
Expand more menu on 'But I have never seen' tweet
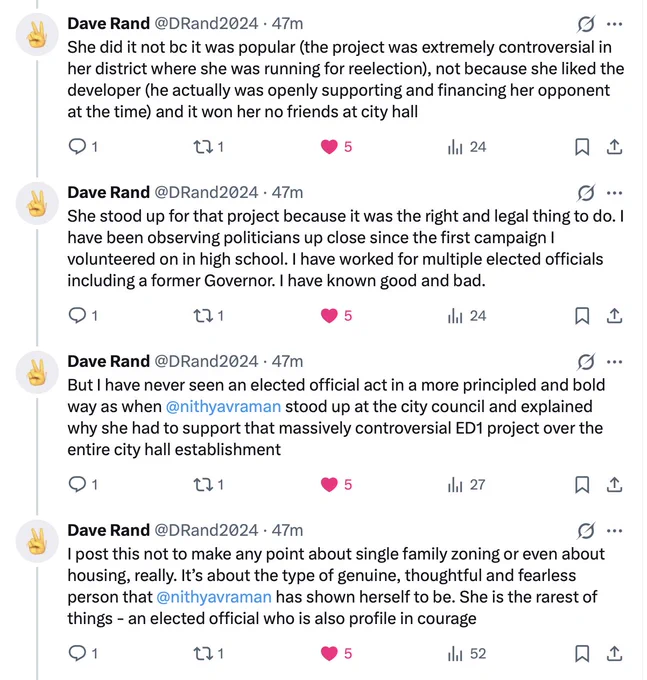[614, 362]
